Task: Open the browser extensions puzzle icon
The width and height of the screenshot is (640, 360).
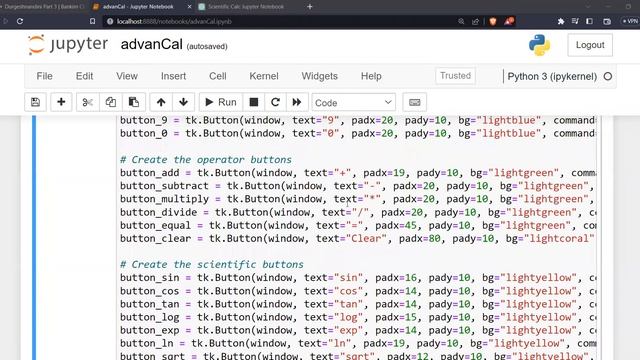Action: [x=561, y=21]
